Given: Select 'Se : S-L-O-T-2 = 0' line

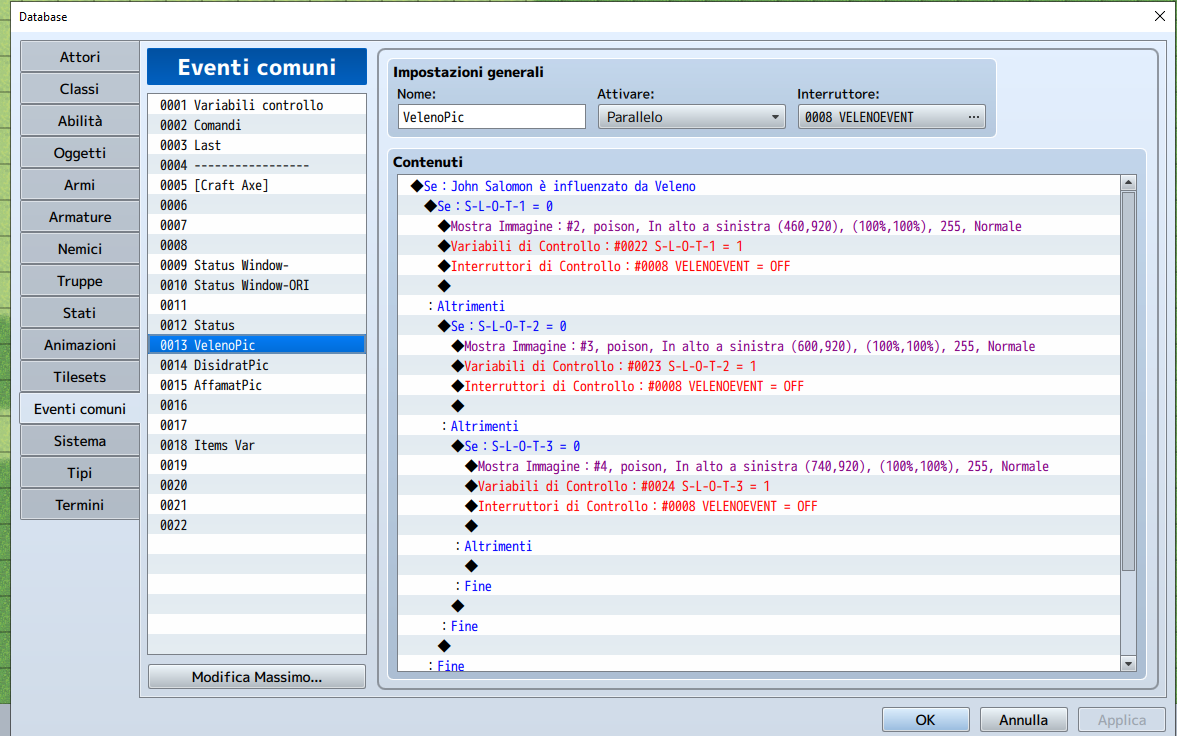Looking at the screenshot, I should pyautogui.click(x=760, y=326).
